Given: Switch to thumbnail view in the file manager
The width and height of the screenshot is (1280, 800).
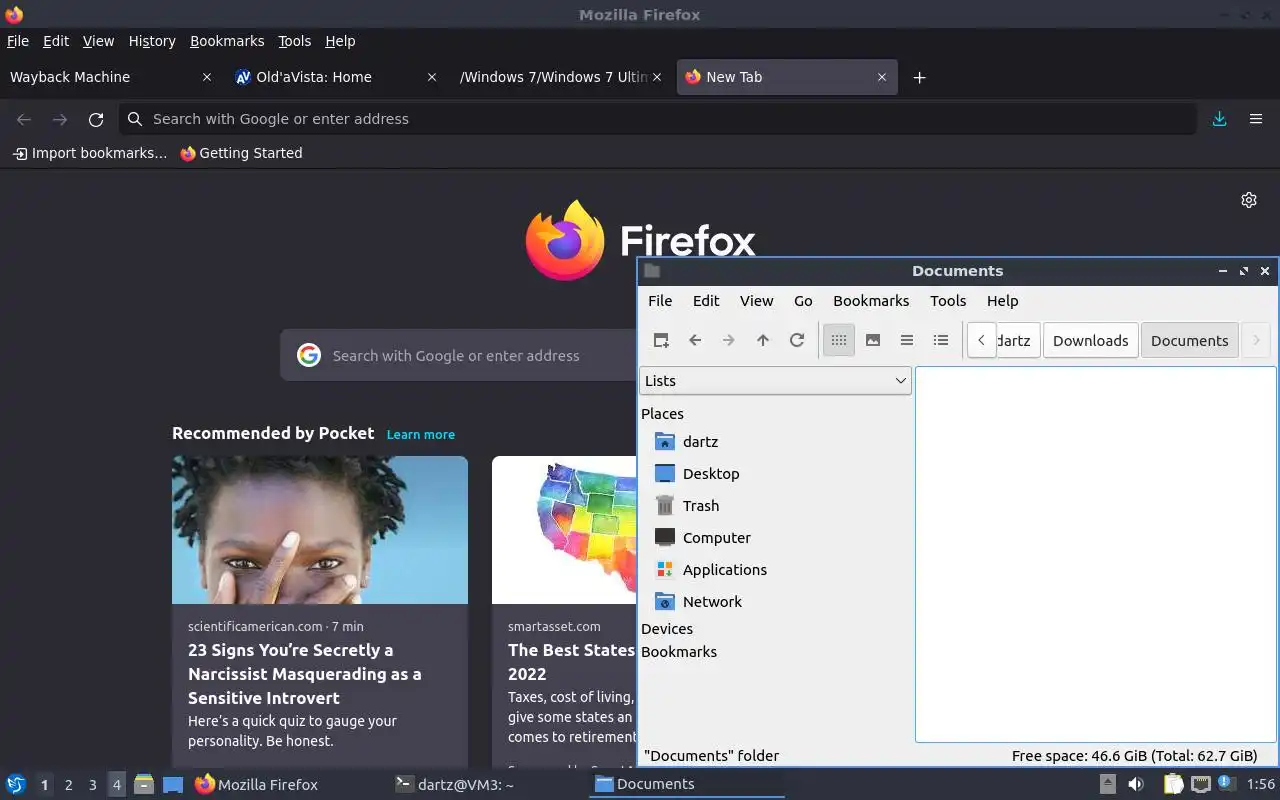Looking at the screenshot, I should point(873,340).
